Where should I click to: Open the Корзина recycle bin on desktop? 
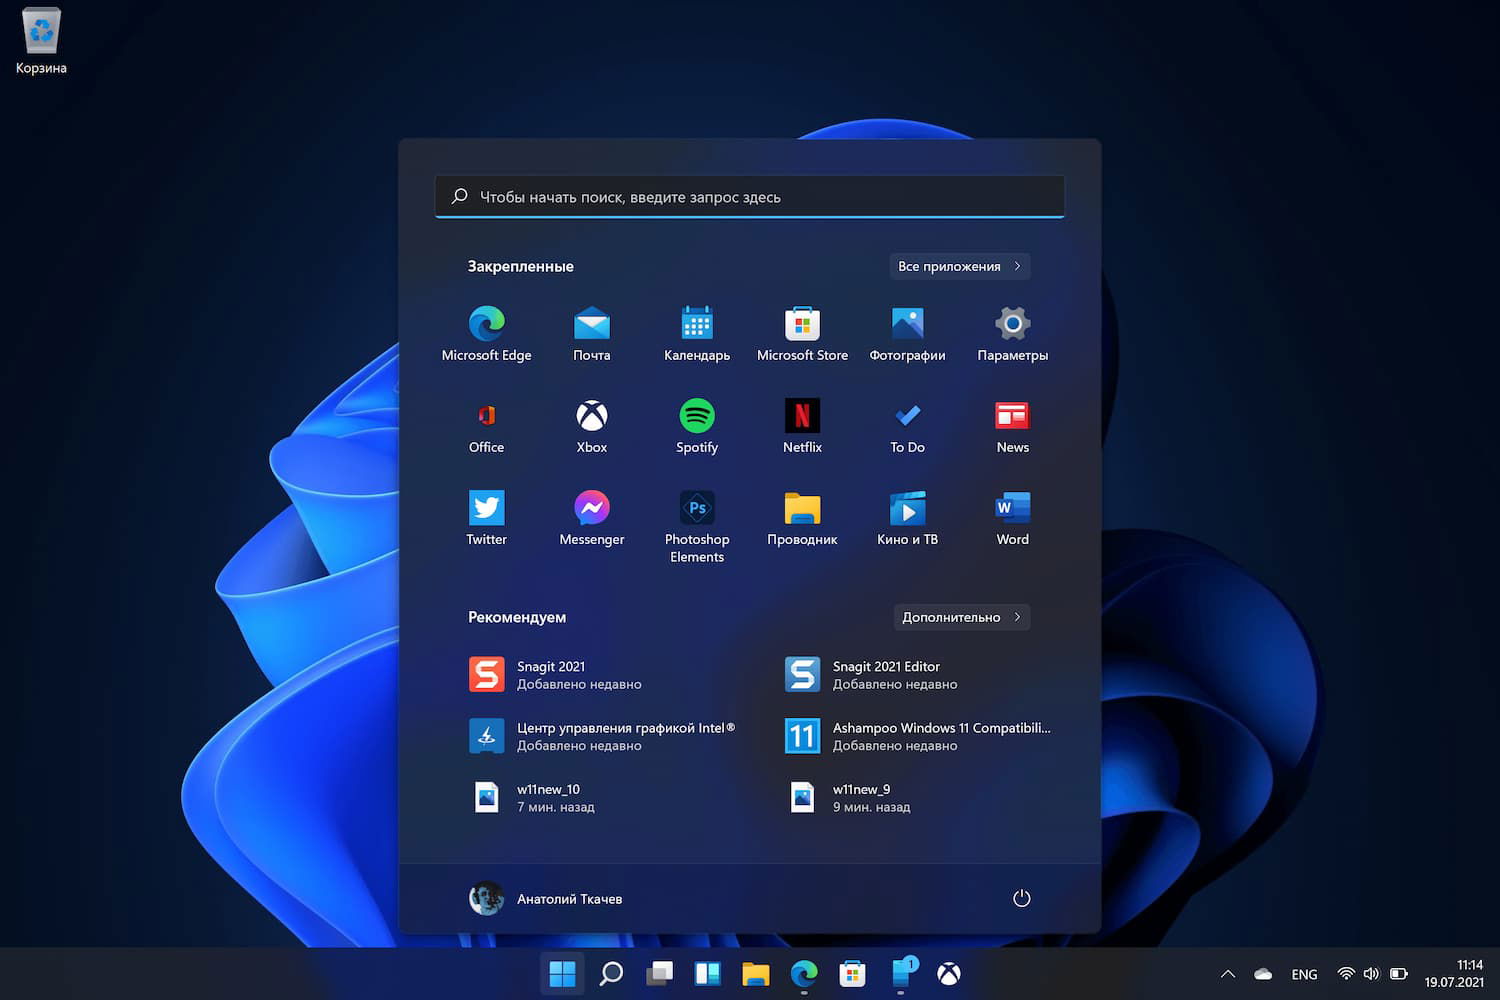tap(41, 42)
